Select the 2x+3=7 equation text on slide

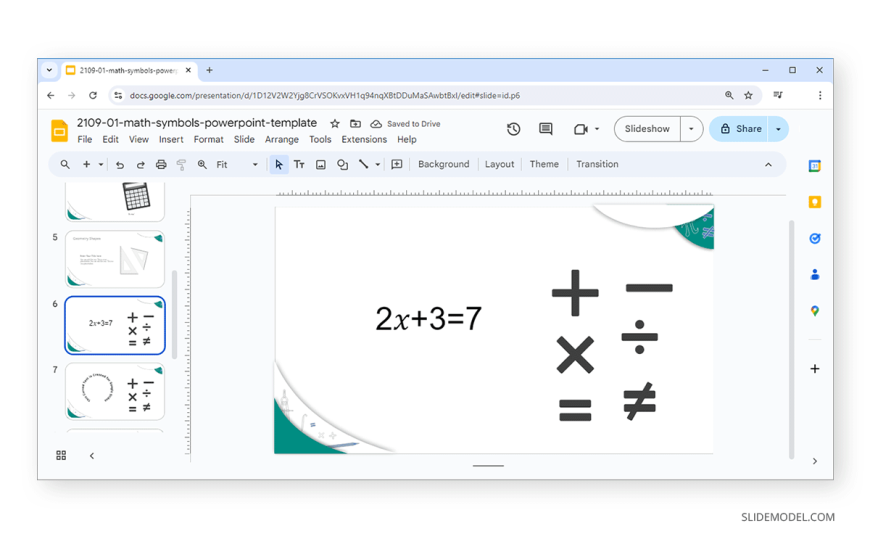pos(428,319)
